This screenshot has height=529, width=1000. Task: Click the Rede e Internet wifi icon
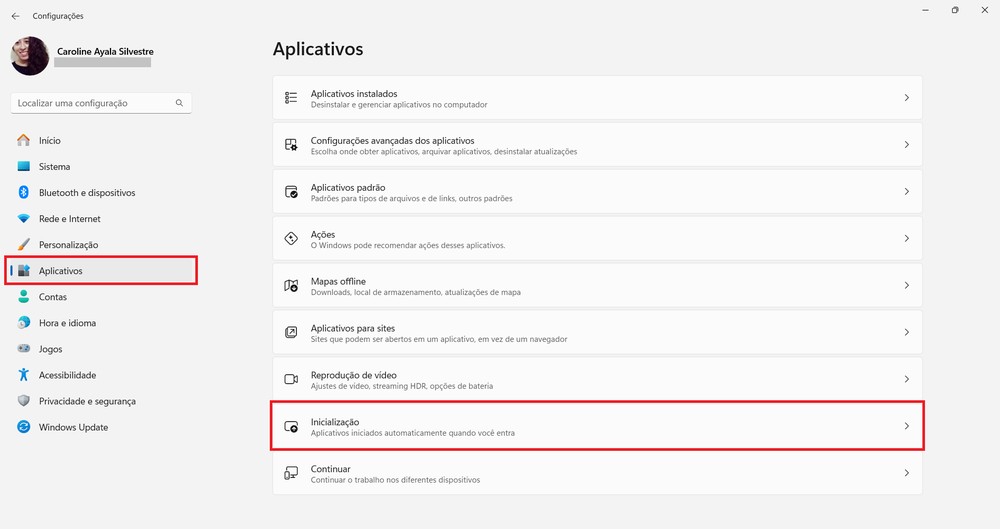pyautogui.click(x=24, y=219)
